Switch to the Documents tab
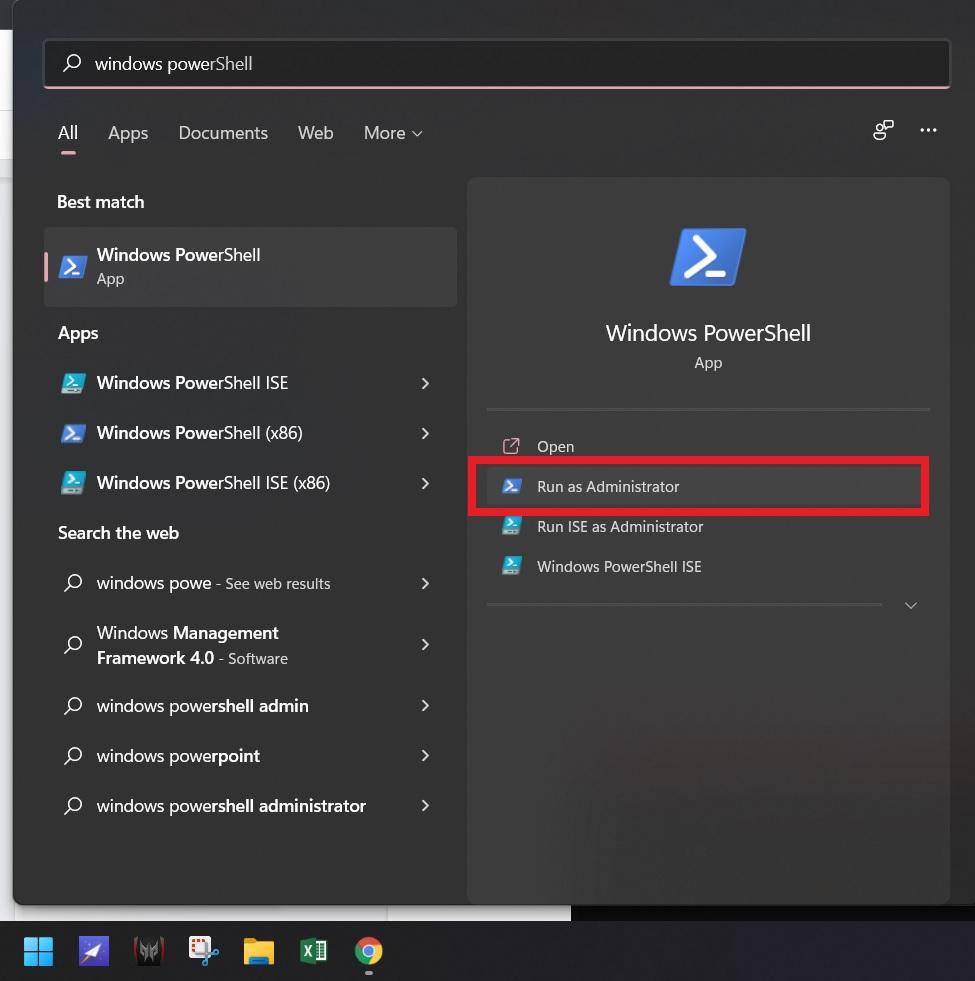 tap(223, 133)
